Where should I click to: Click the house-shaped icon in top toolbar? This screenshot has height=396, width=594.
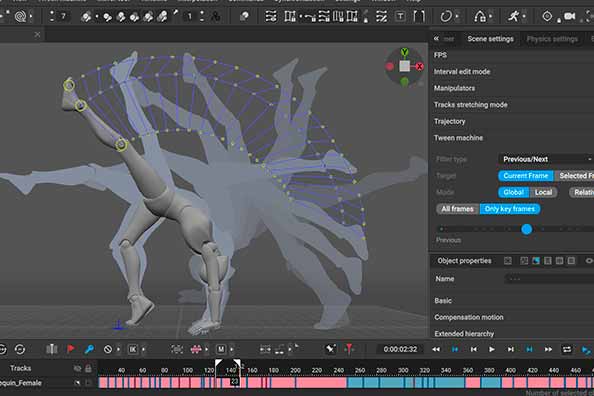[480, 16]
